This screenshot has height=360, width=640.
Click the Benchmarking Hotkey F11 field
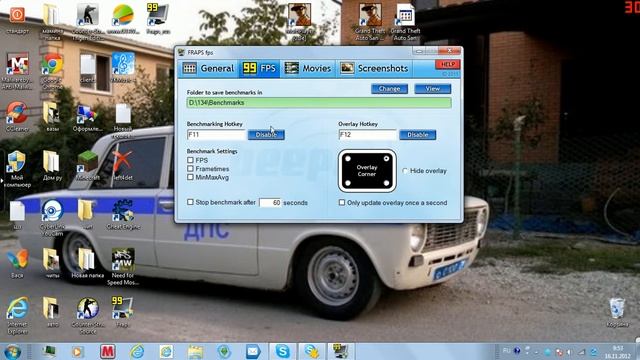(216, 135)
